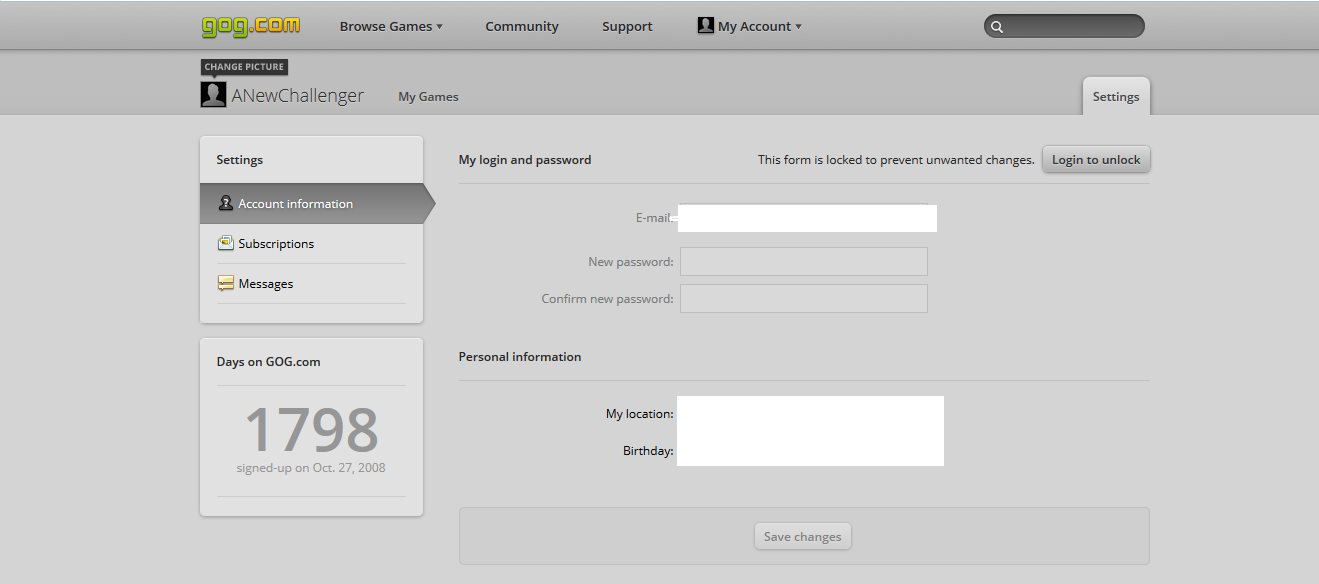
Task: Click the search magnifier icon
Action: click(x=997, y=27)
